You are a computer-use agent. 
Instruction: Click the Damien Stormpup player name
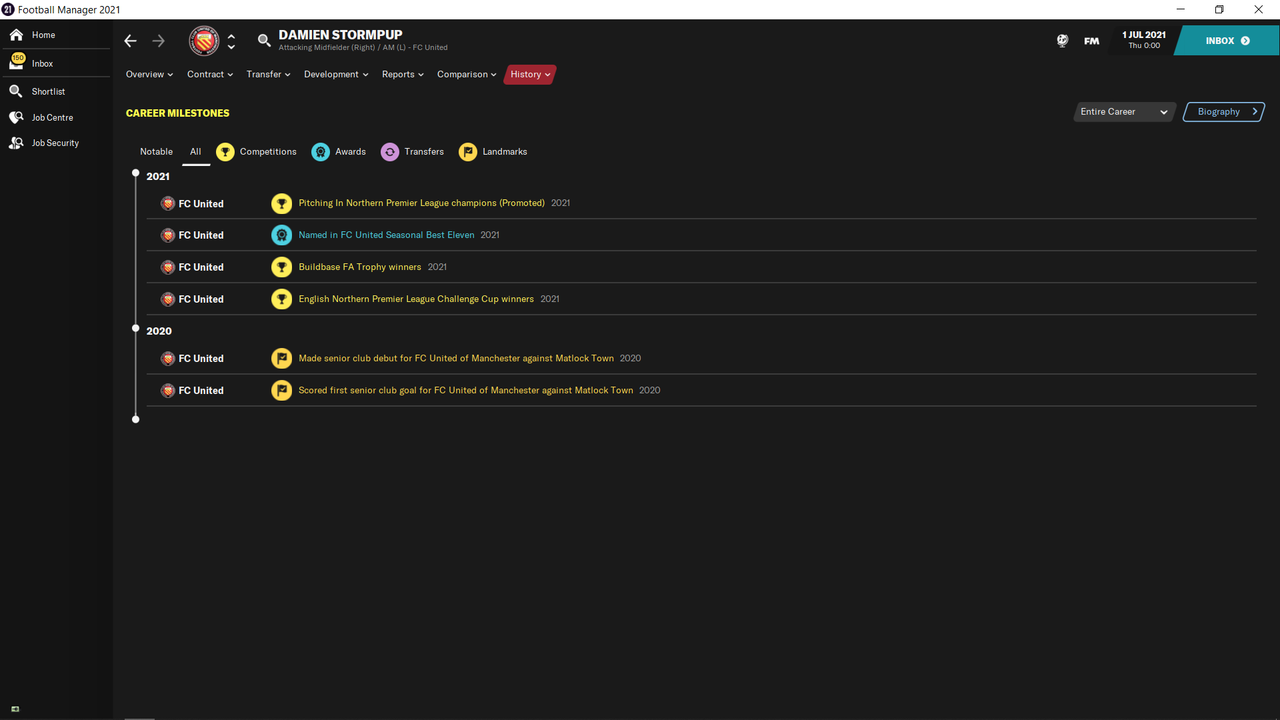click(340, 34)
